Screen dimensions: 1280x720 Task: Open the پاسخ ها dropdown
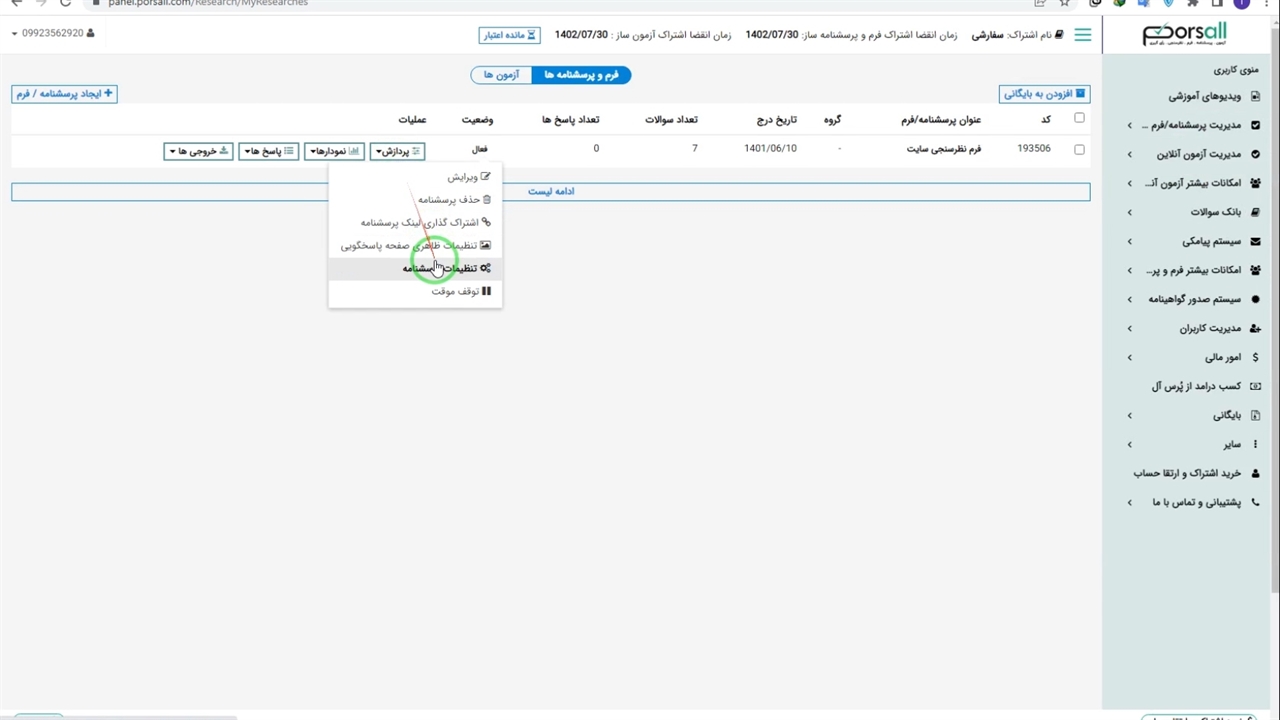coord(268,151)
